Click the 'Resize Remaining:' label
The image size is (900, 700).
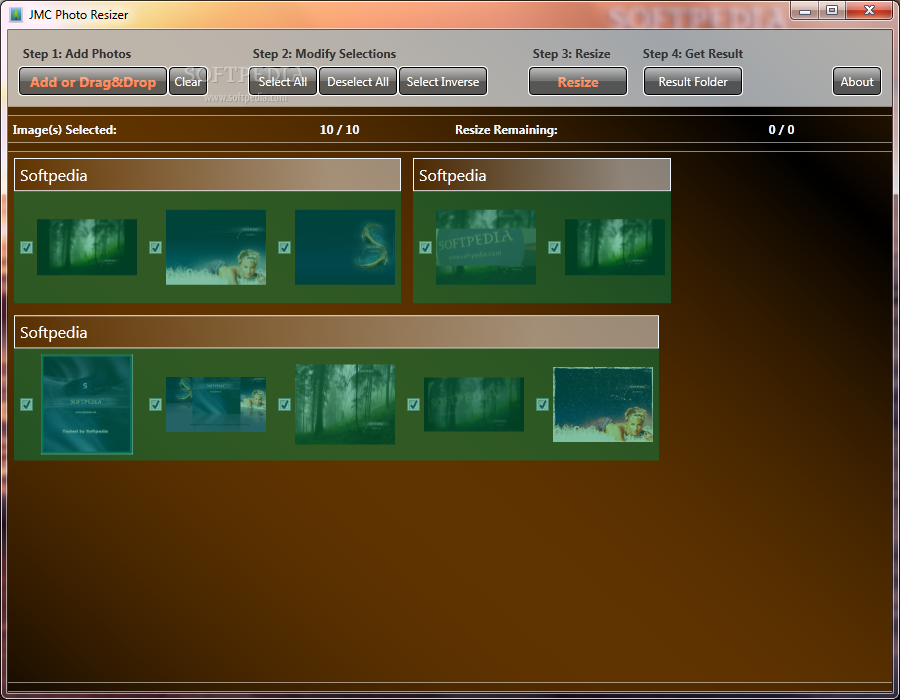coord(506,130)
